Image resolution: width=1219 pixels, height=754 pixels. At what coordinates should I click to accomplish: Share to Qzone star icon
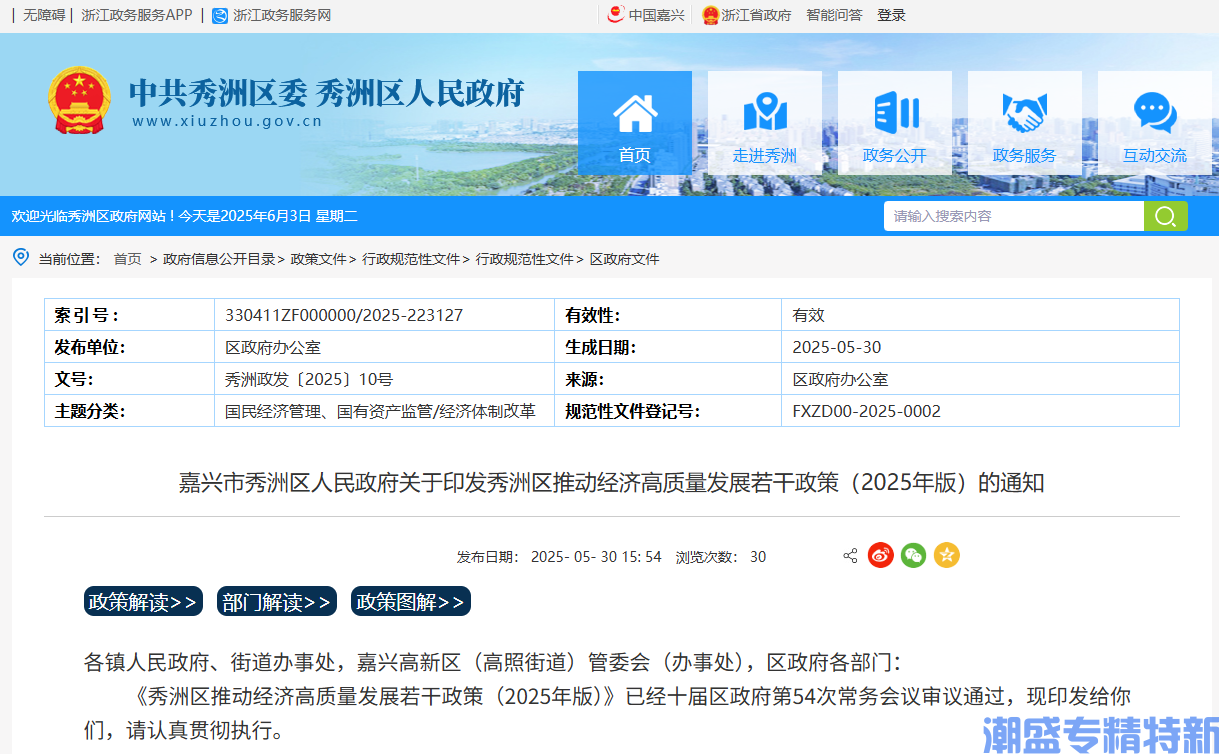click(946, 555)
